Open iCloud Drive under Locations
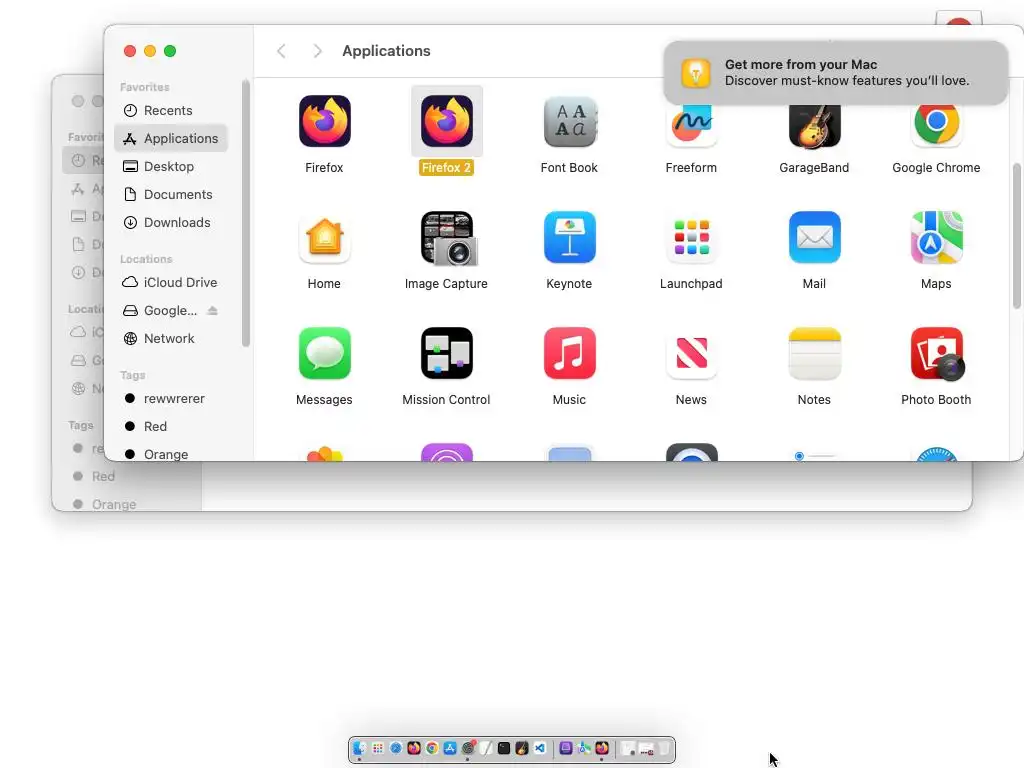The image size is (1024, 768). tap(171, 282)
